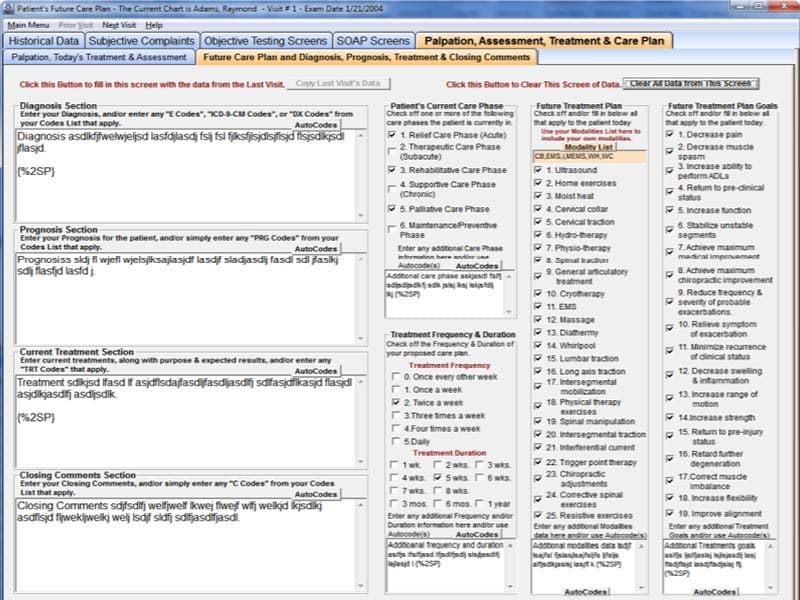800x600 pixels.
Task: Switch to Subjective Complaints tab
Action: [x=141, y=41]
